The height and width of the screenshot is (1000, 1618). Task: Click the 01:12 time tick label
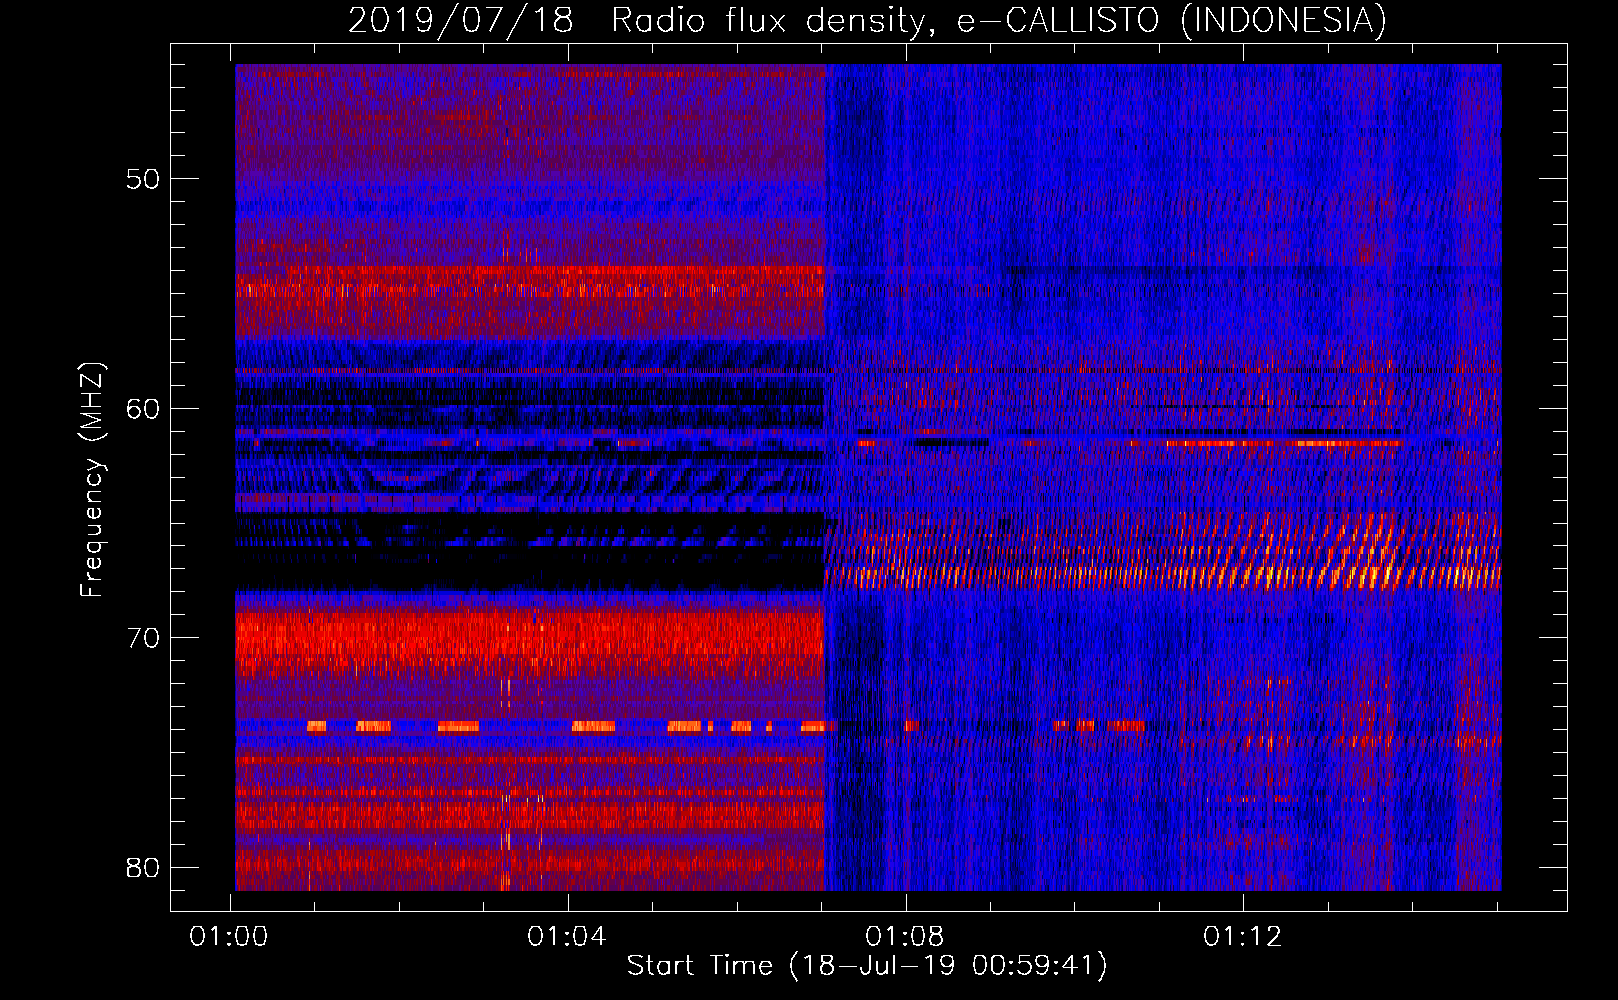click(x=1243, y=937)
